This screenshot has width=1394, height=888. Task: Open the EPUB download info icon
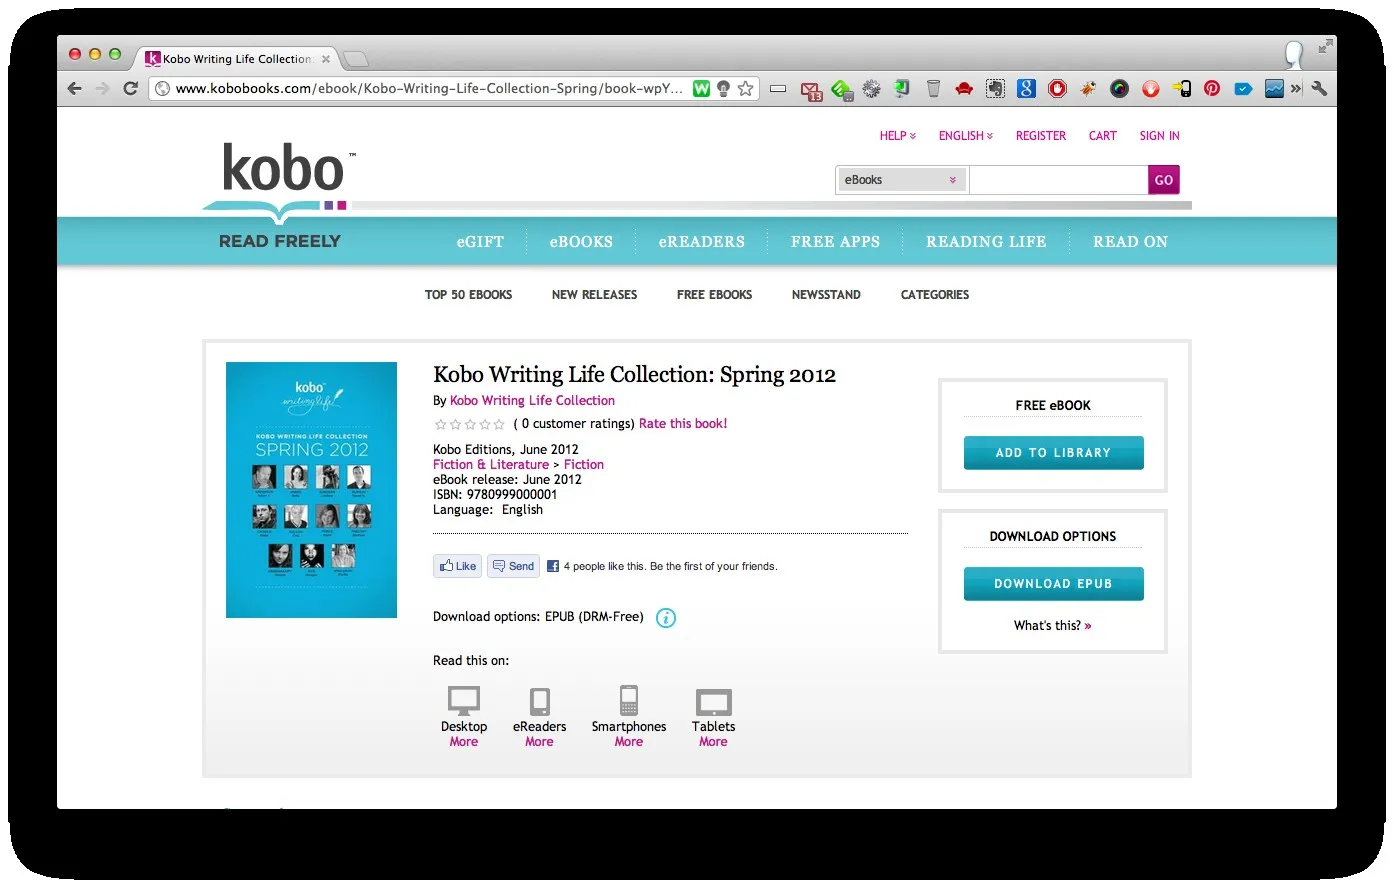[666, 618]
